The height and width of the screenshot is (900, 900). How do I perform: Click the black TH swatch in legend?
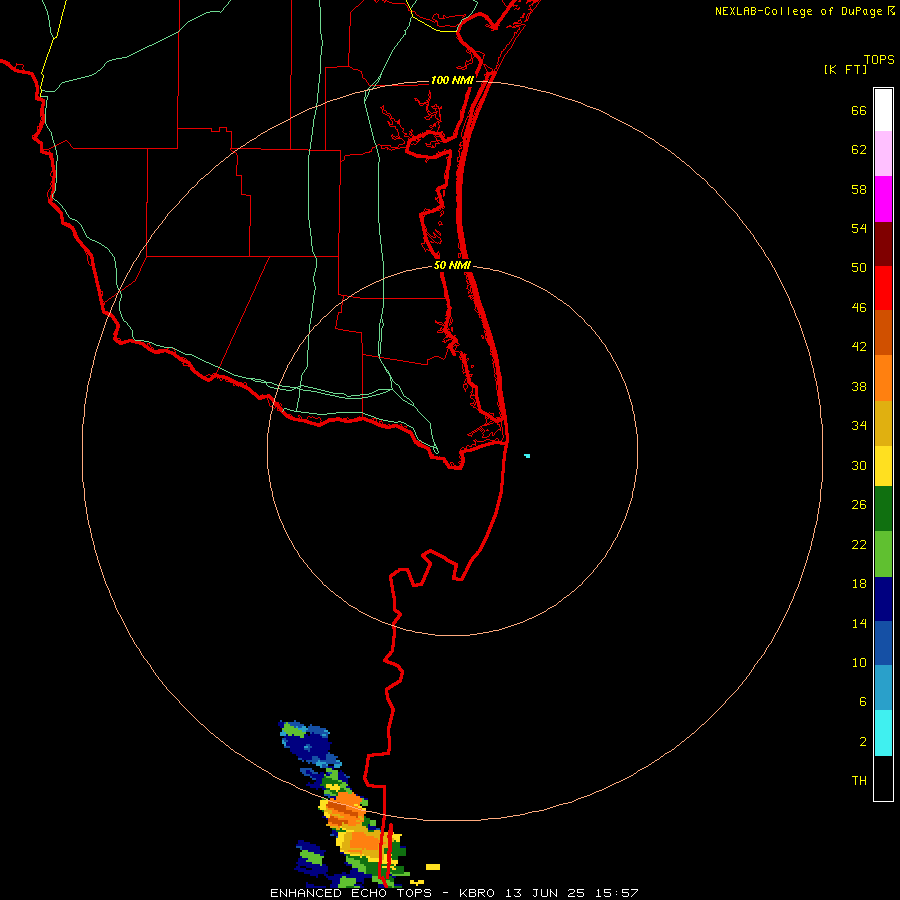[x=883, y=778]
